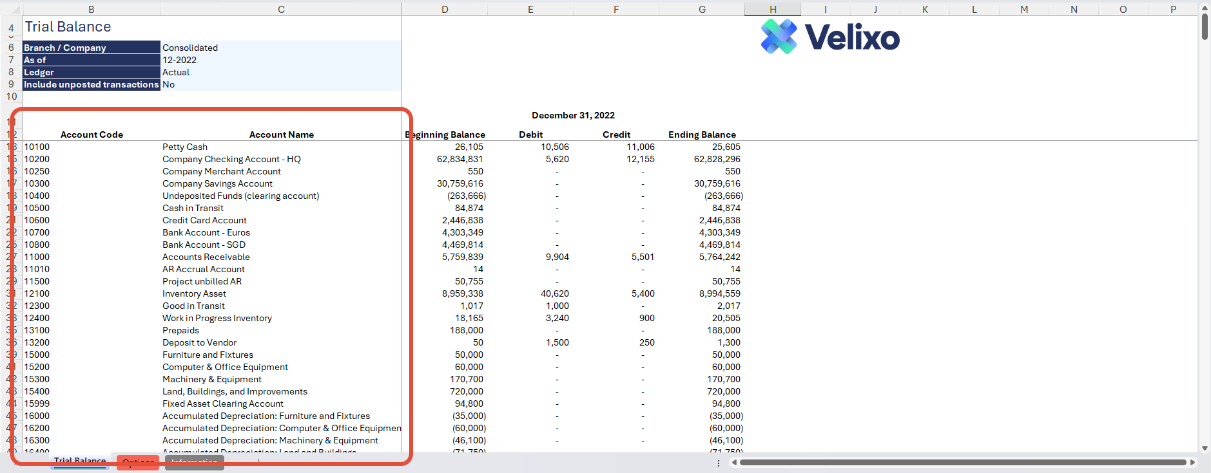This screenshot has width=1211, height=473.
Task: Select column E header
Action: [x=530, y=9]
